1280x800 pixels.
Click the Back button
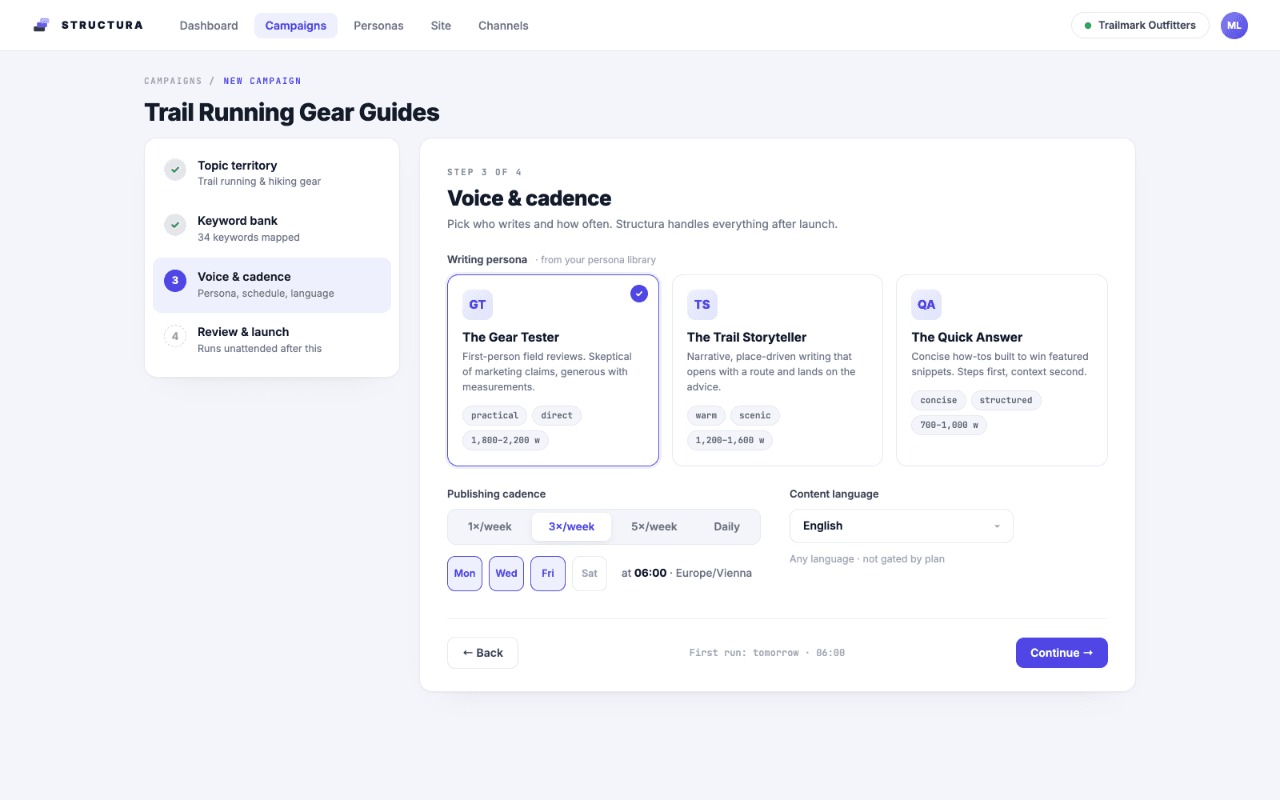click(x=483, y=653)
